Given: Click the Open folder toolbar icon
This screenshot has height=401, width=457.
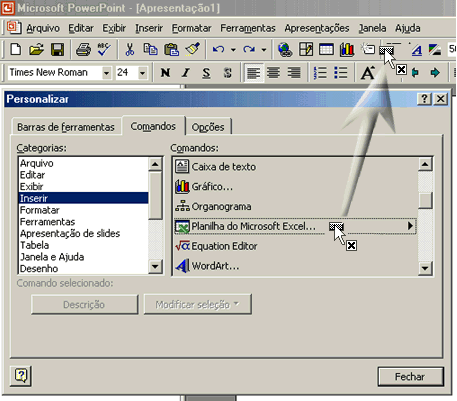Looking at the screenshot, I should point(36,50).
